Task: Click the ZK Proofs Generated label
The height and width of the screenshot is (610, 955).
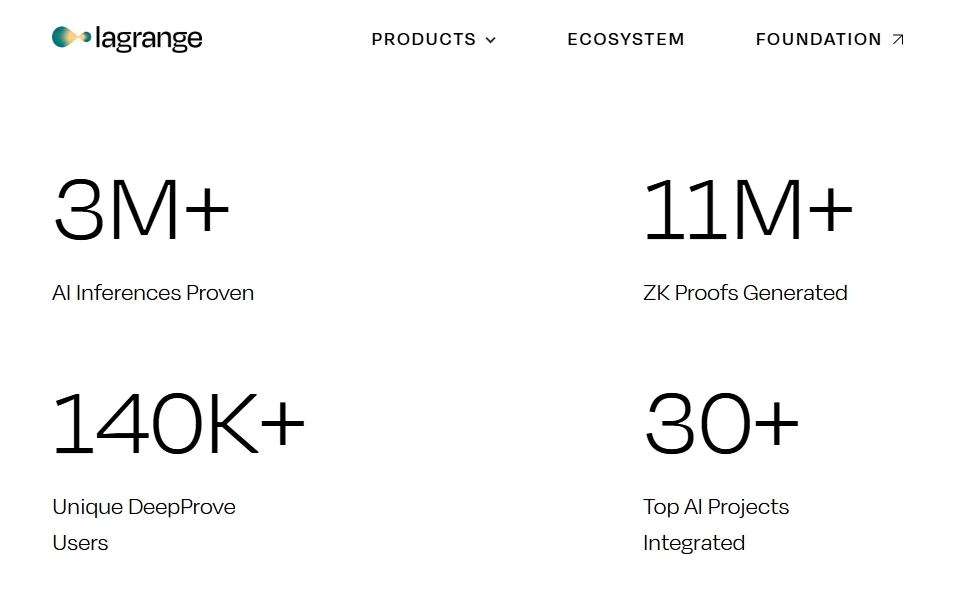Action: 745,293
